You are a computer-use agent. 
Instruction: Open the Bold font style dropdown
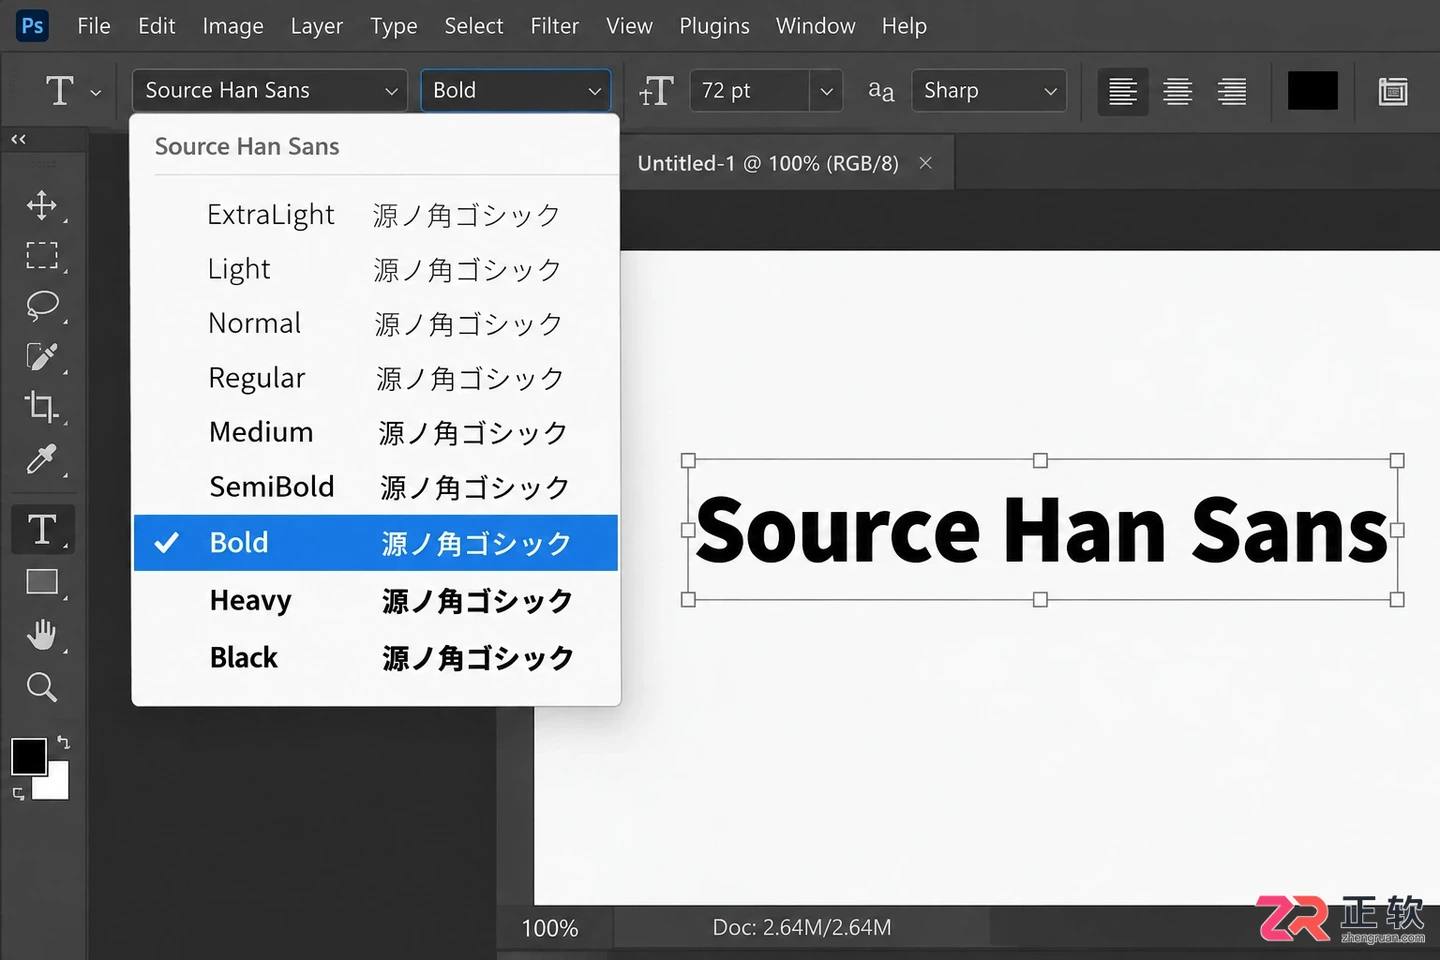tap(515, 90)
